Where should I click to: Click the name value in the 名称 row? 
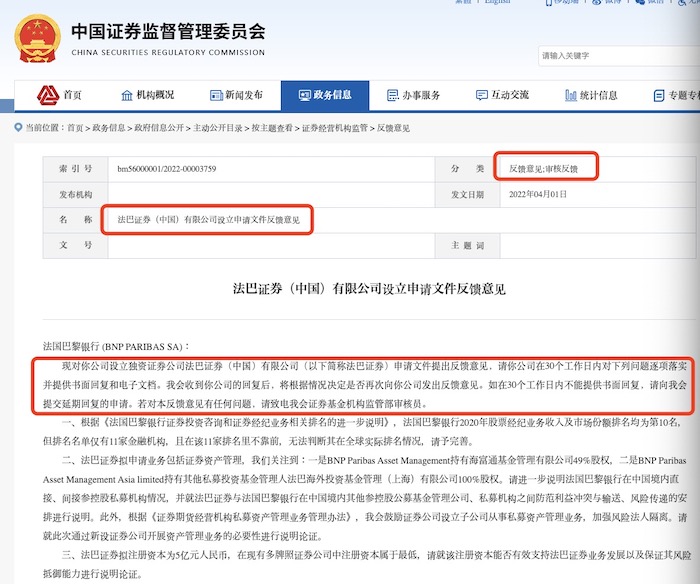[208, 220]
